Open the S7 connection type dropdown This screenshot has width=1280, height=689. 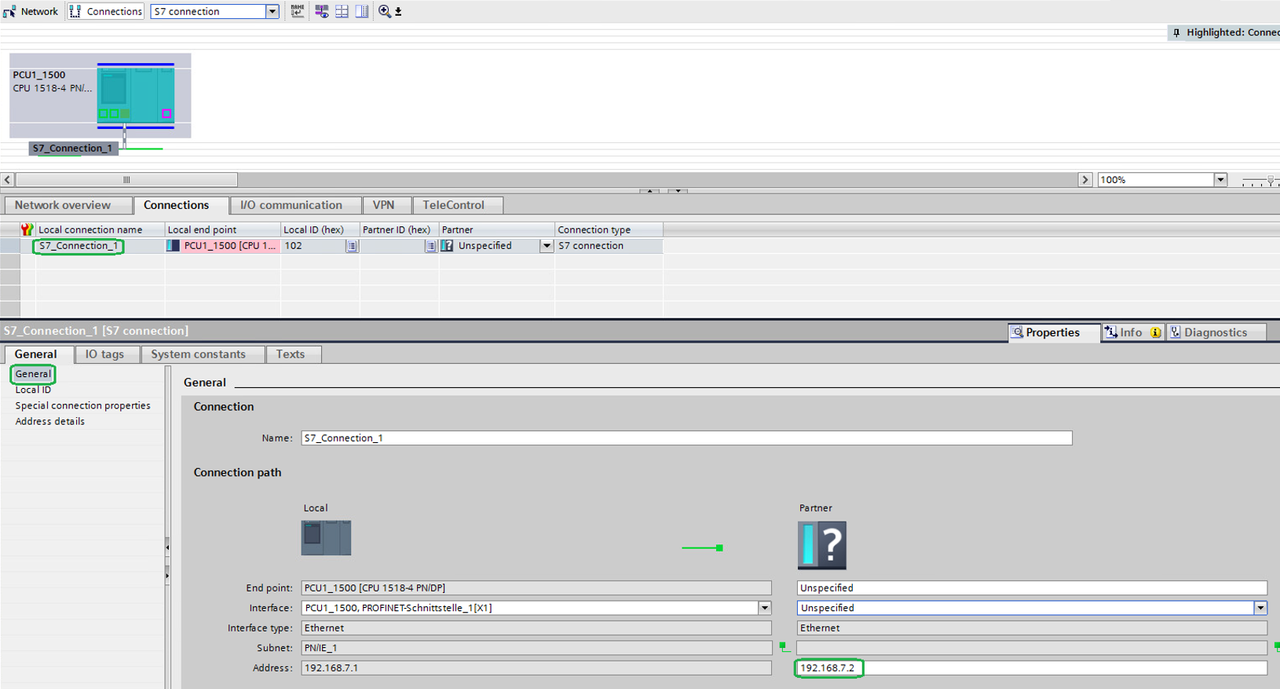click(273, 12)
